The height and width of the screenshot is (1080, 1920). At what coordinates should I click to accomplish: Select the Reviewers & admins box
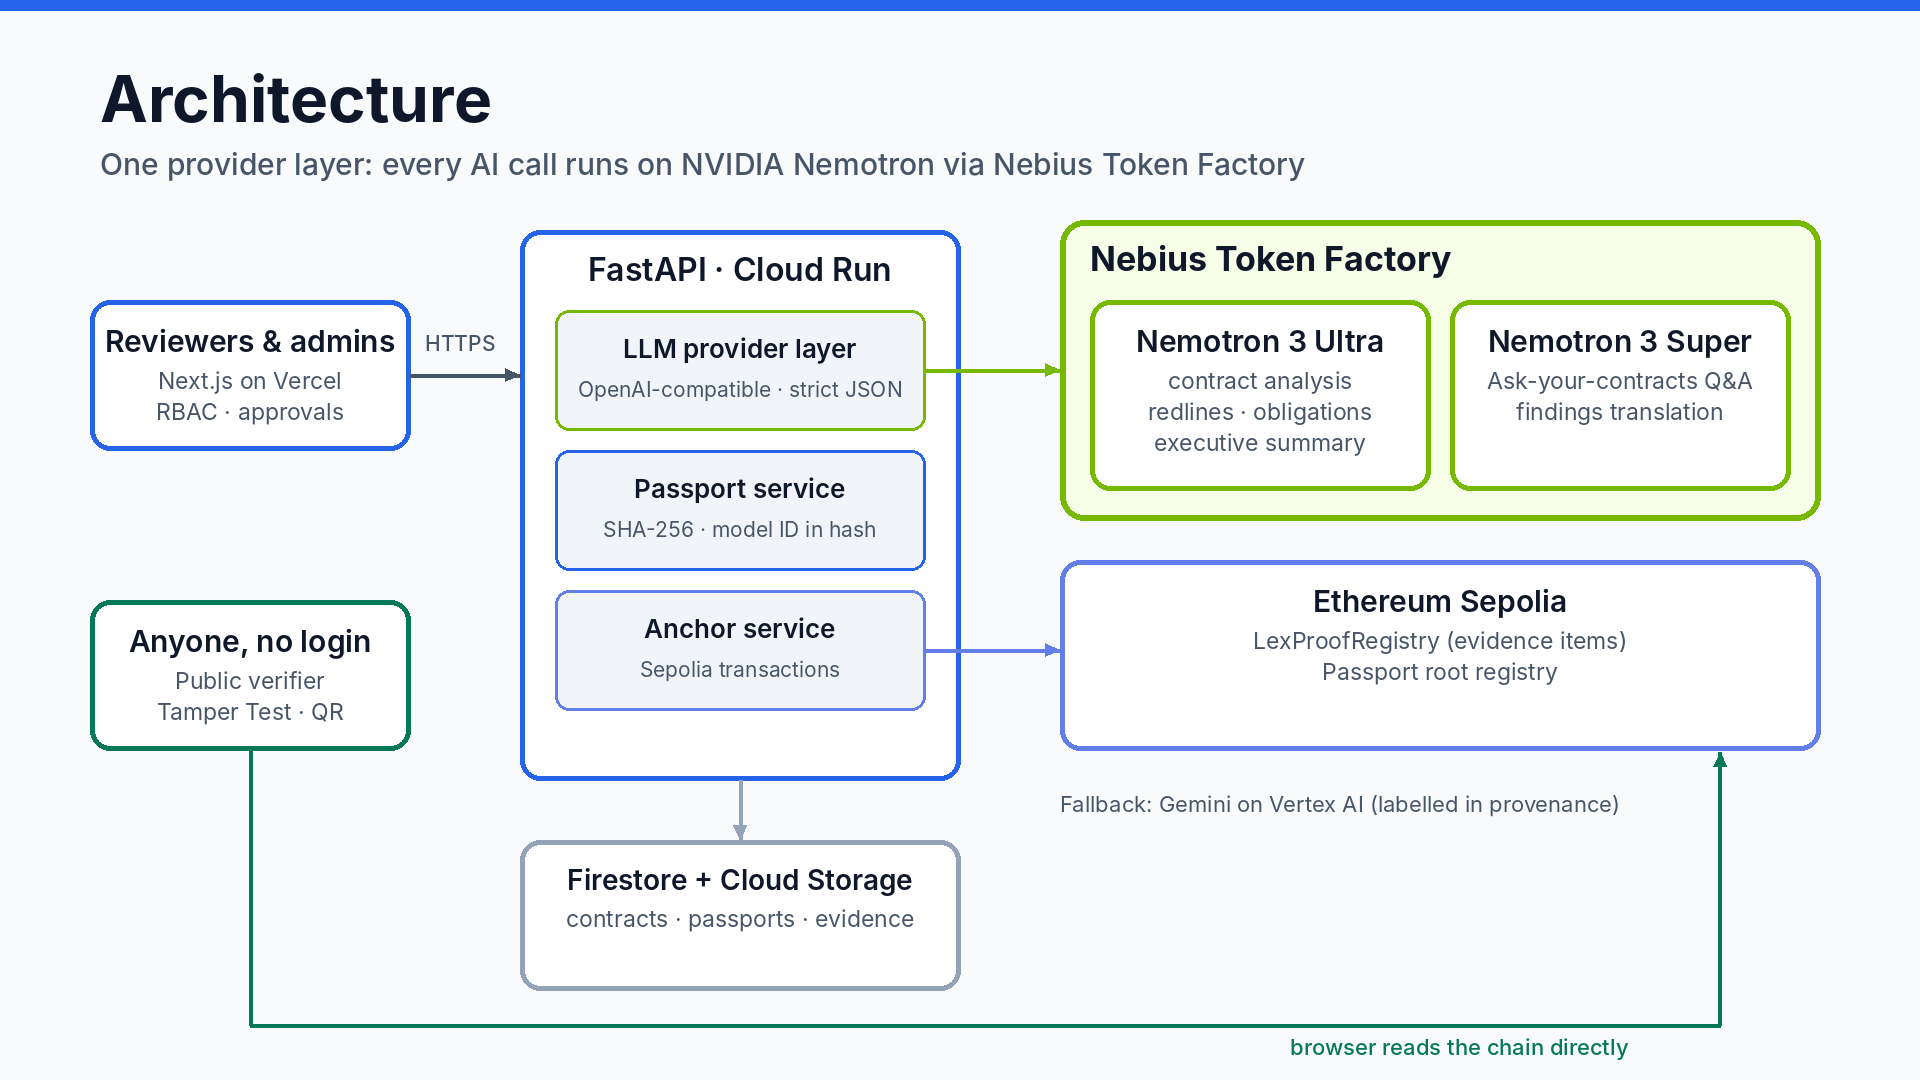pos(250,375)
